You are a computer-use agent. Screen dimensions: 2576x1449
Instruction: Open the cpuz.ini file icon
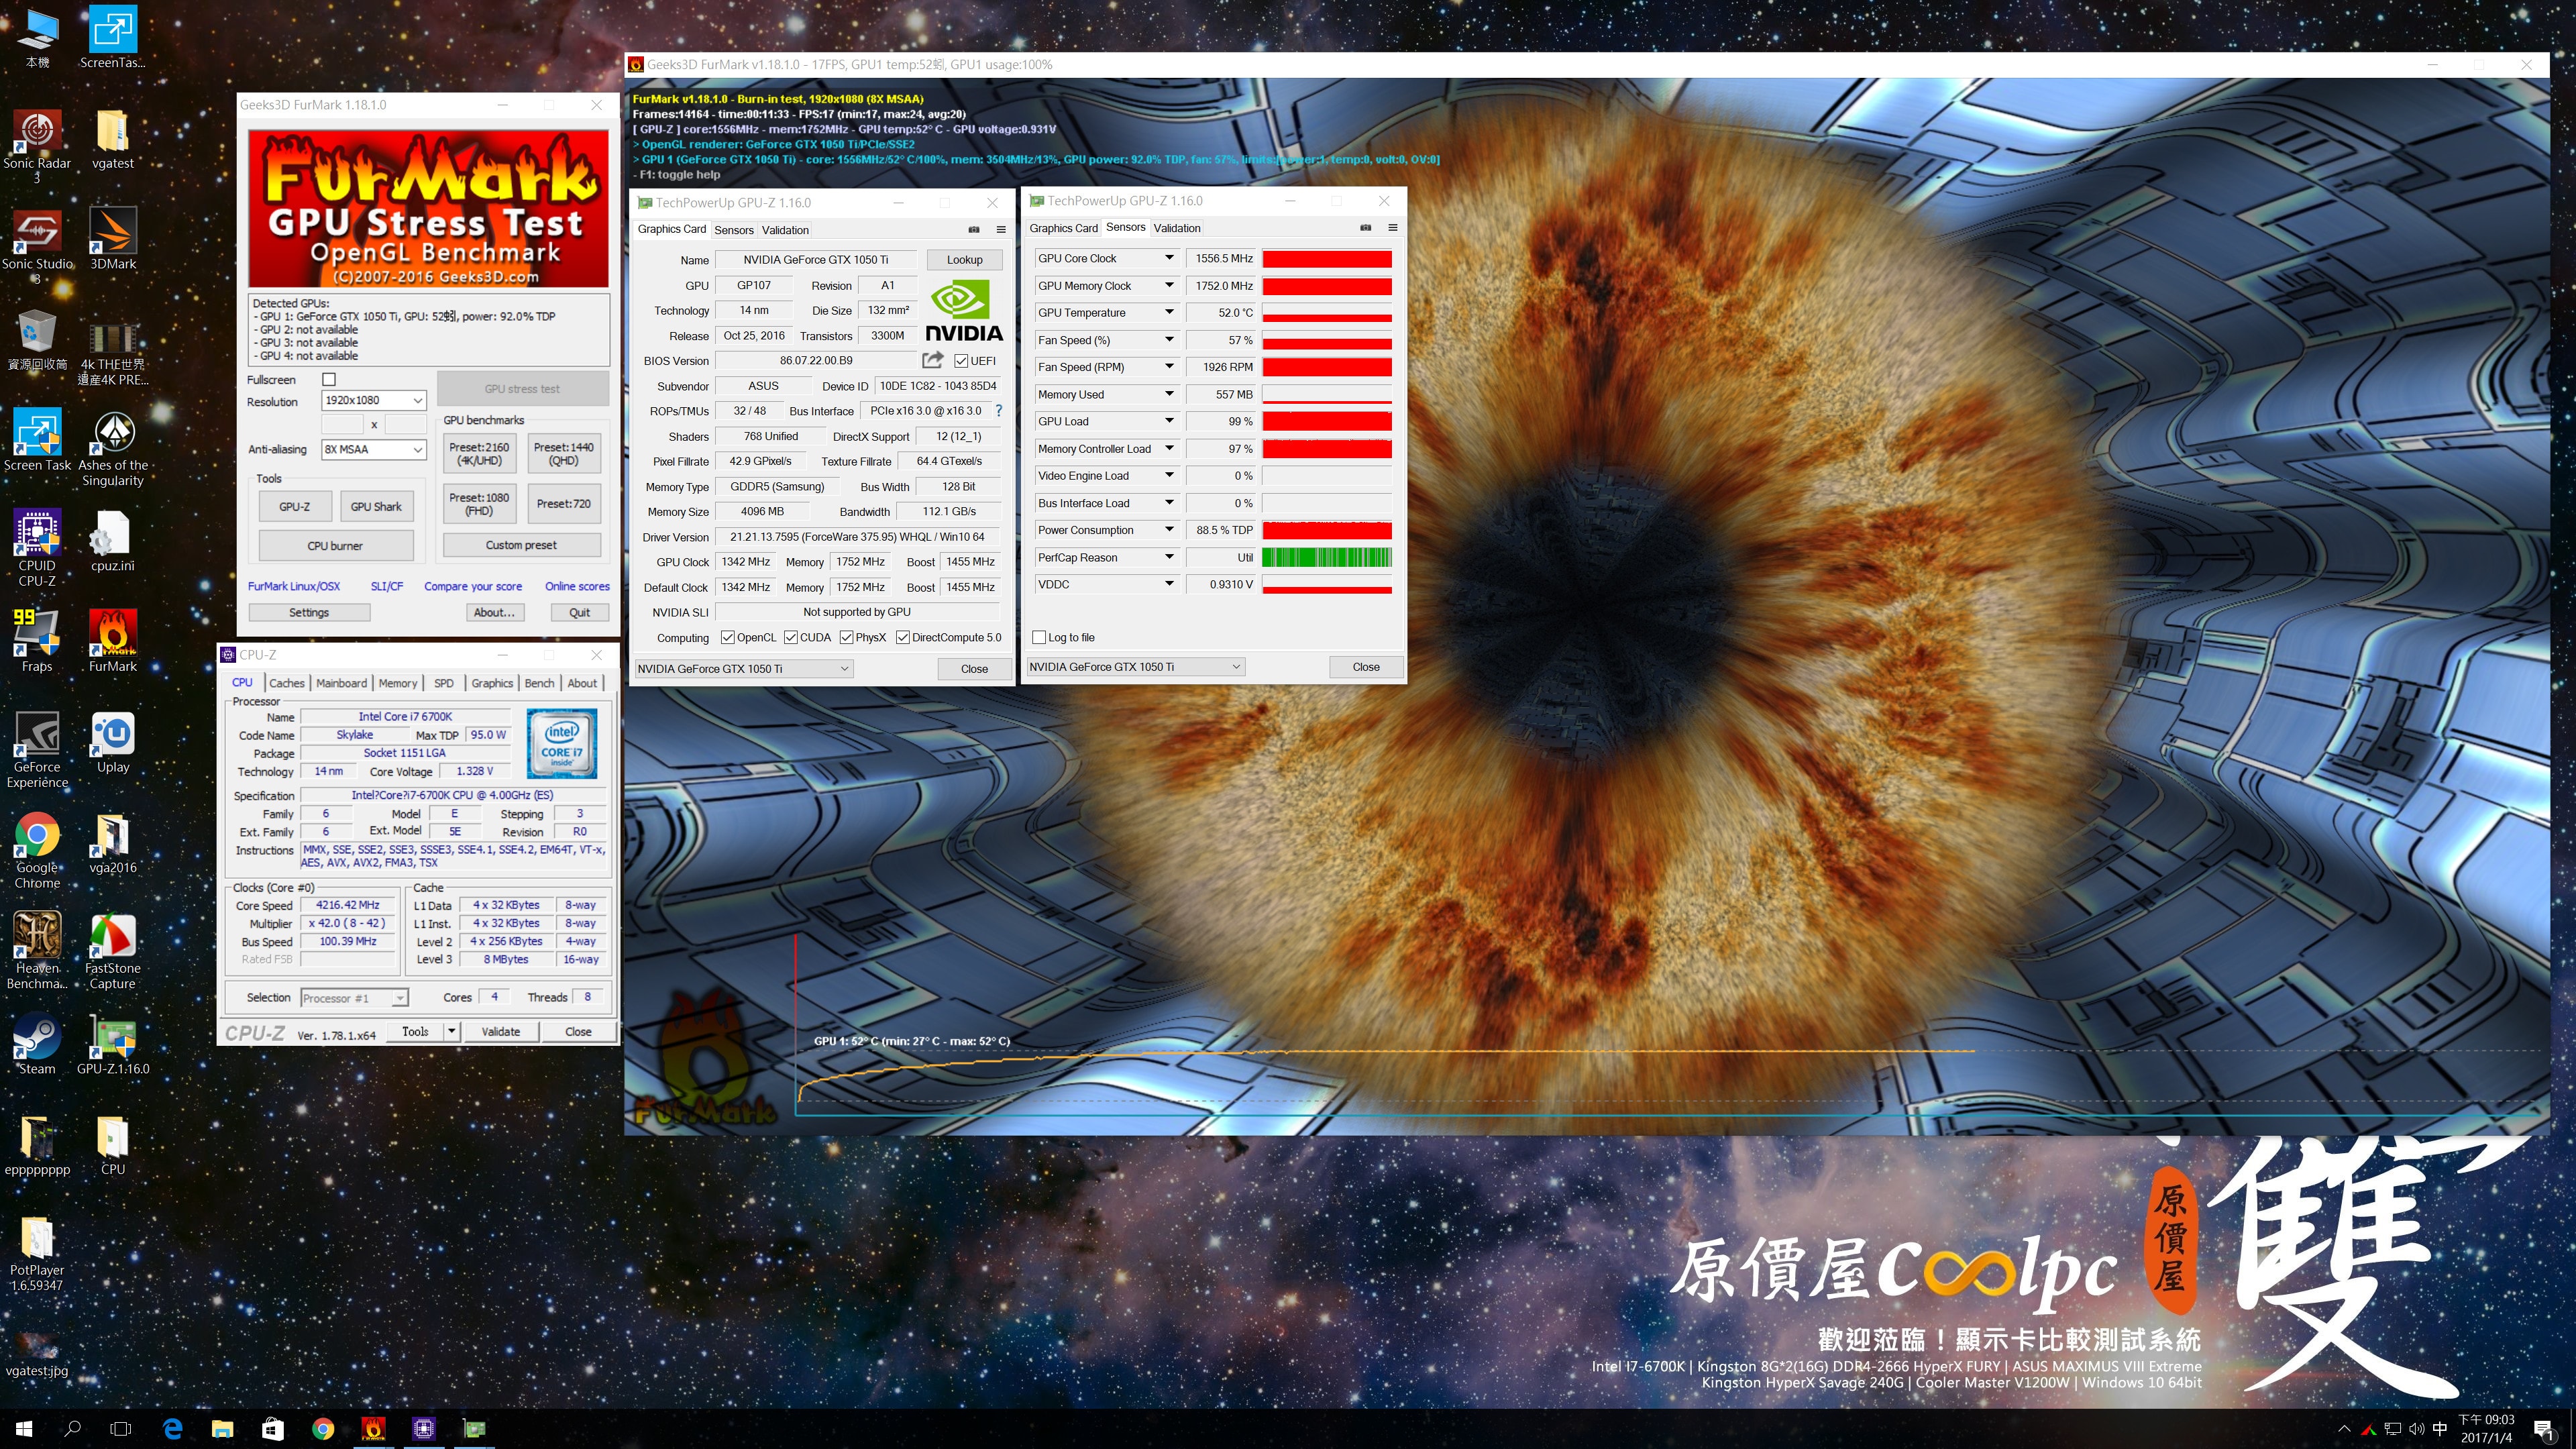pyautogui.click(x=112, y=541)
